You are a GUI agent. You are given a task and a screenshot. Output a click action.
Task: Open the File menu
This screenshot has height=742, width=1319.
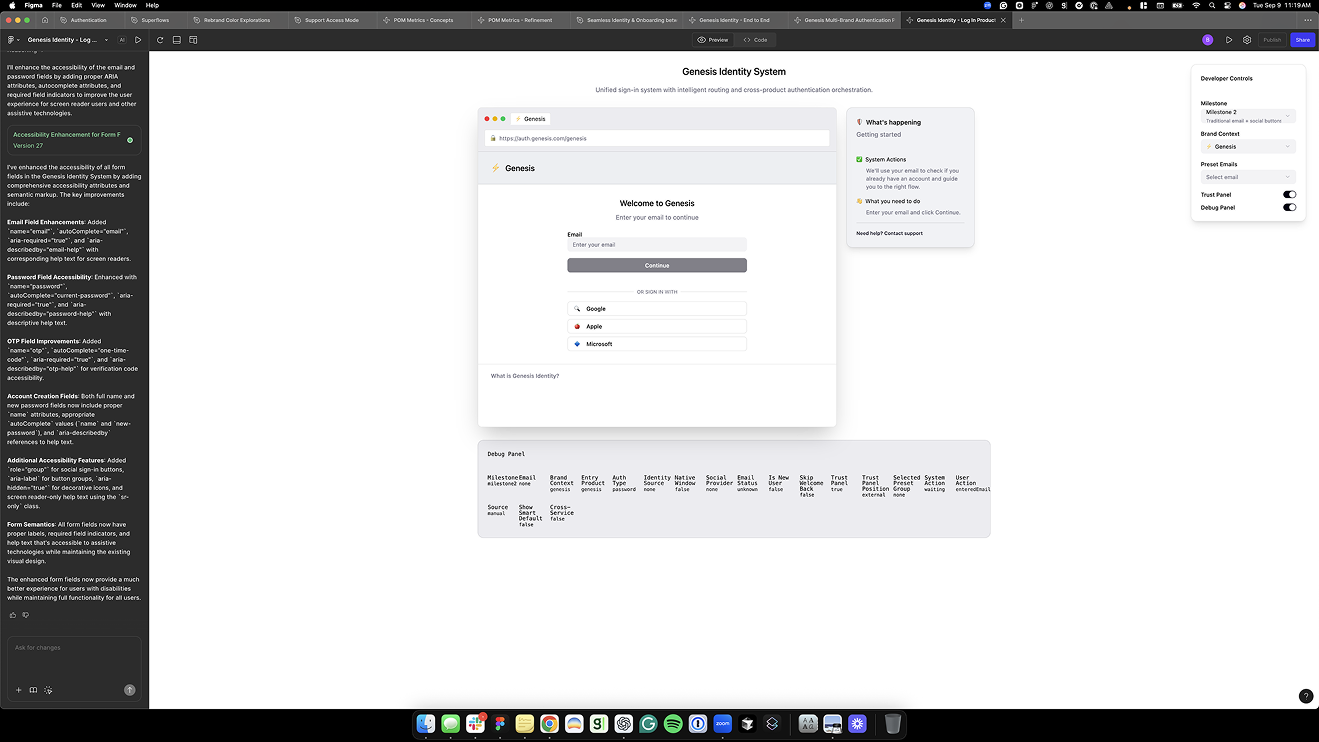[x=57, y=5]
